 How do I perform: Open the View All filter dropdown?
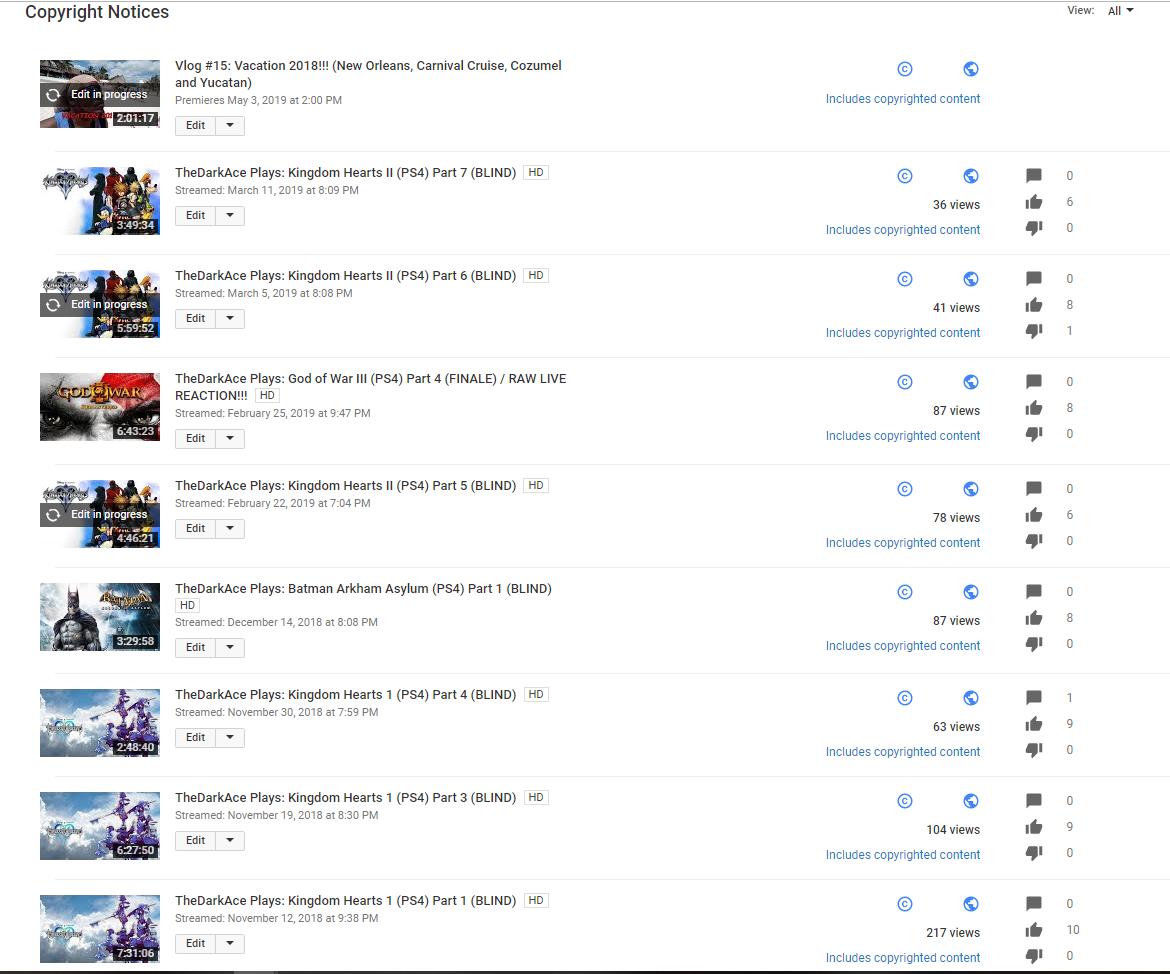pos(1120,10)
